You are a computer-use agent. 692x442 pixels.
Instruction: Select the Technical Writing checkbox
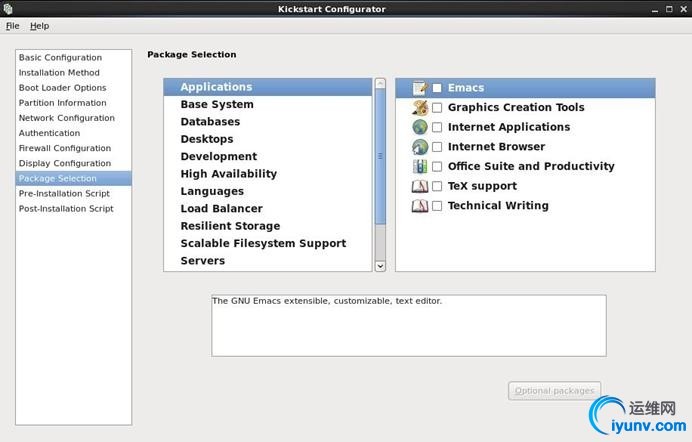point(437,206)
